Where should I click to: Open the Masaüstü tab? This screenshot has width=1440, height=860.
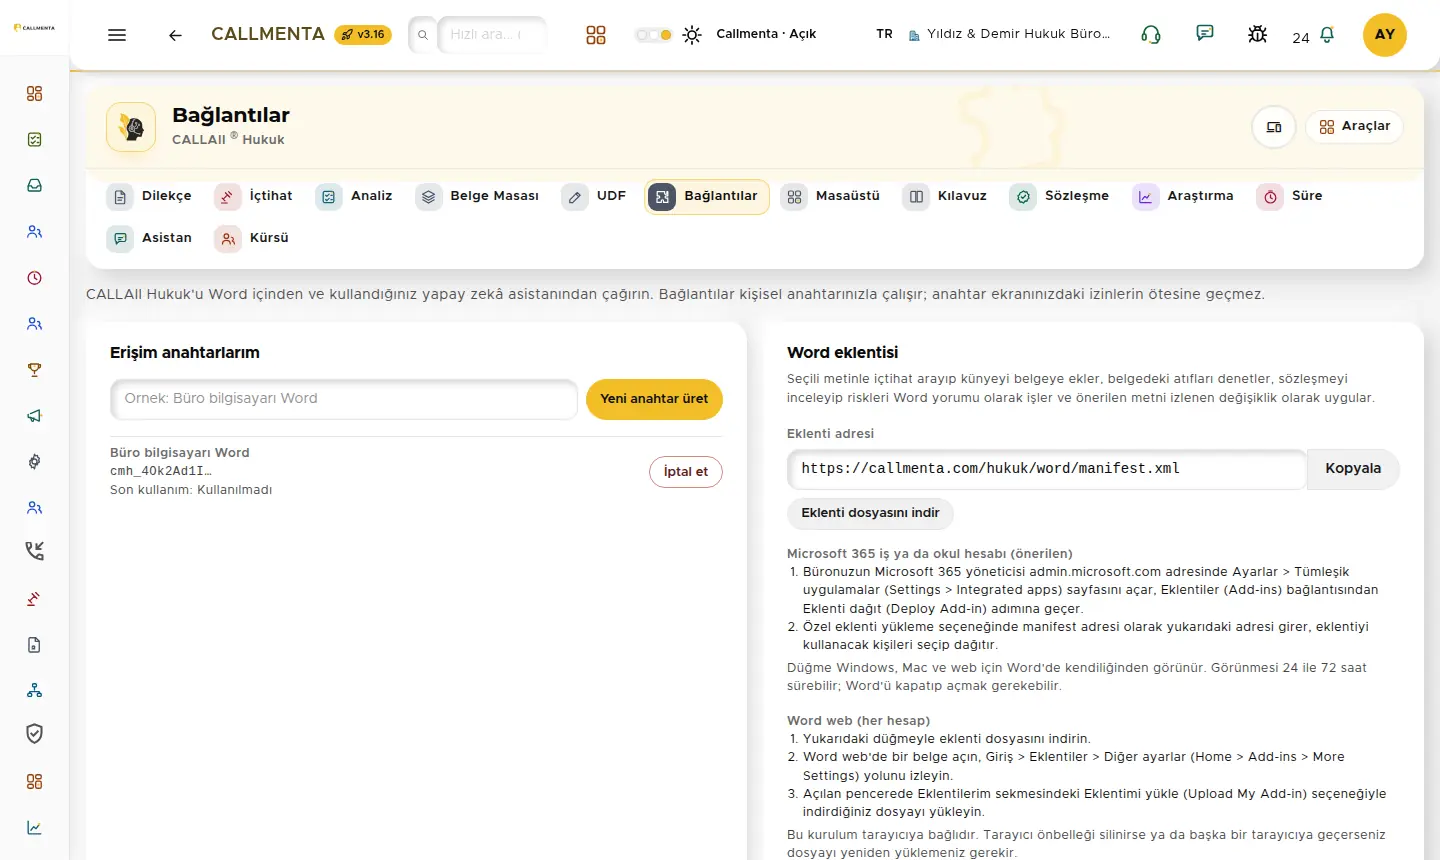pyautogui.click(x=832, y=196)
